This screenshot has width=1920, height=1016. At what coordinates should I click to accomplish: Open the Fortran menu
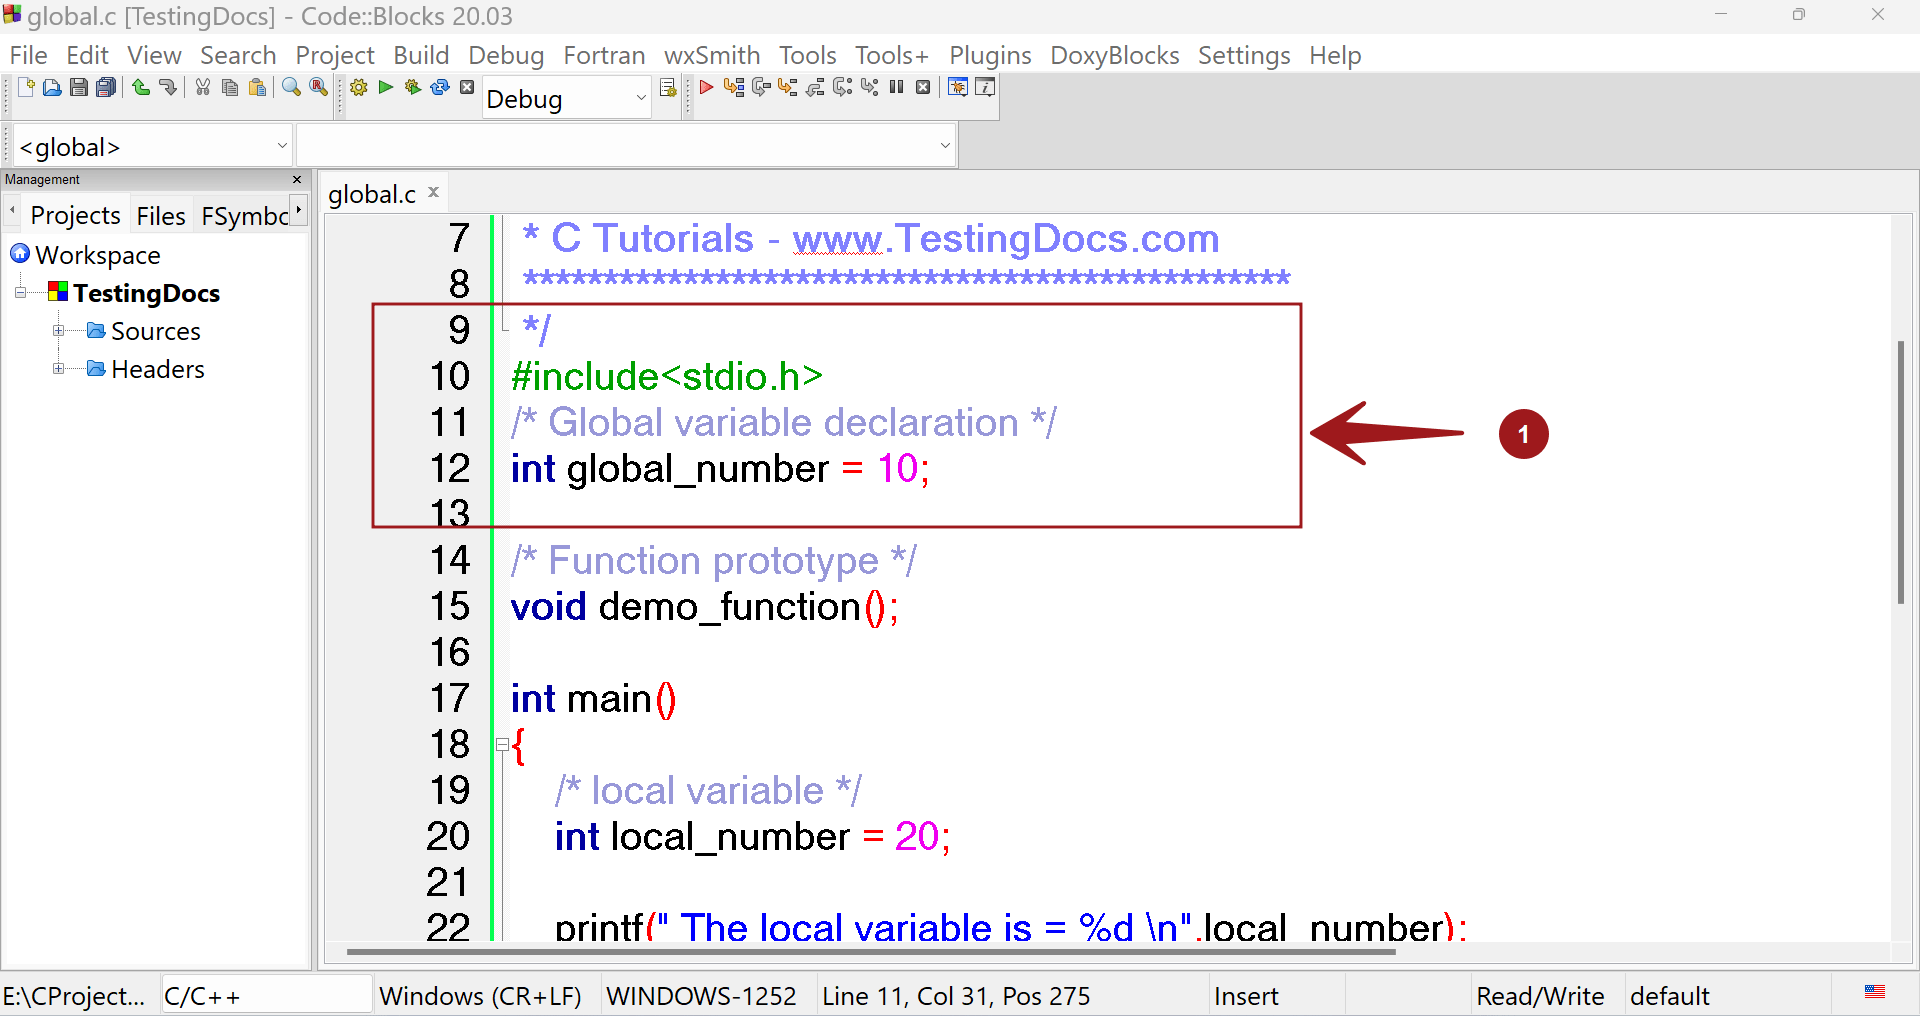pyautogui.click(x=603, y=55)
